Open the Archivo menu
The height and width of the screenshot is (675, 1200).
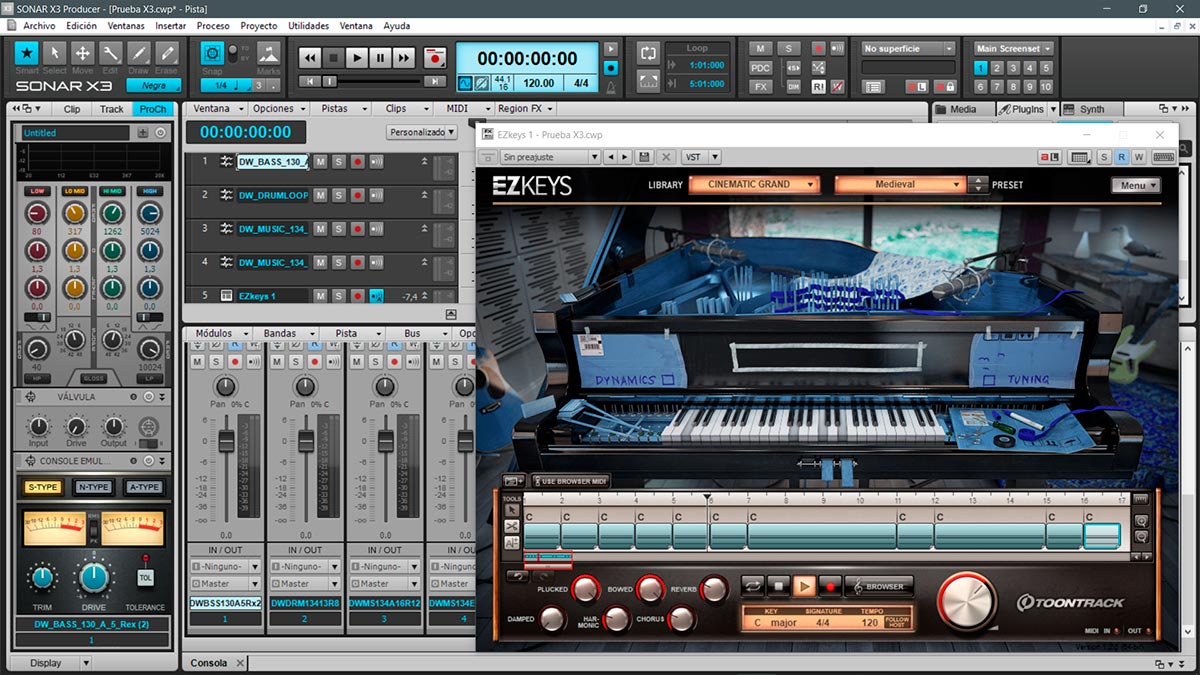[39, 25]
